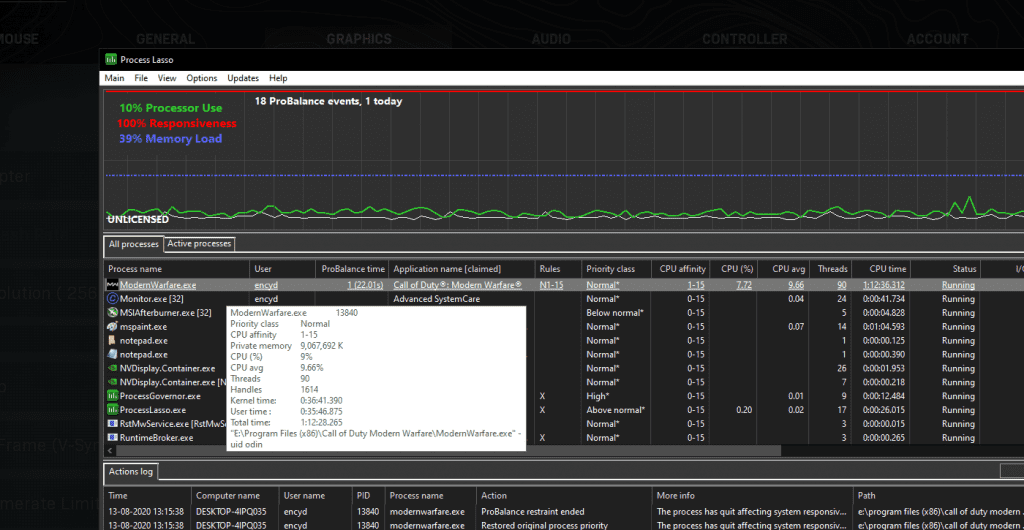This screenshot has height=530, width=1024.
Task: Select the Monitor.exe [32] process name
Action: (153, 299)
